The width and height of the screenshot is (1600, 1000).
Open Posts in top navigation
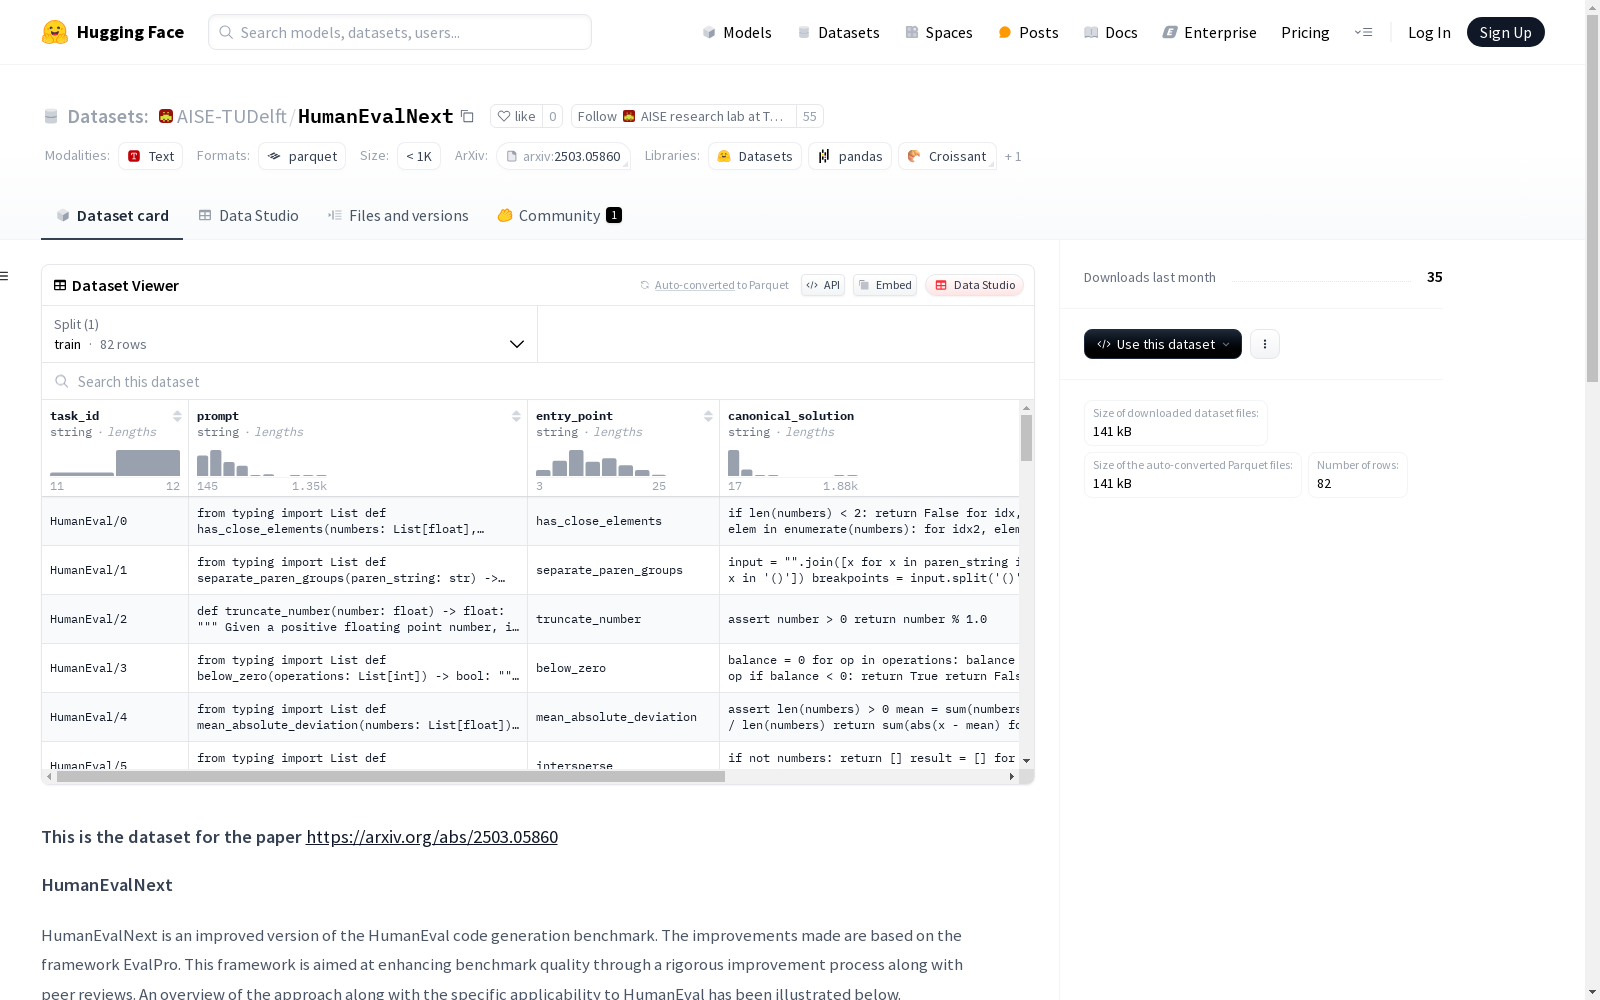(1028, 32)
